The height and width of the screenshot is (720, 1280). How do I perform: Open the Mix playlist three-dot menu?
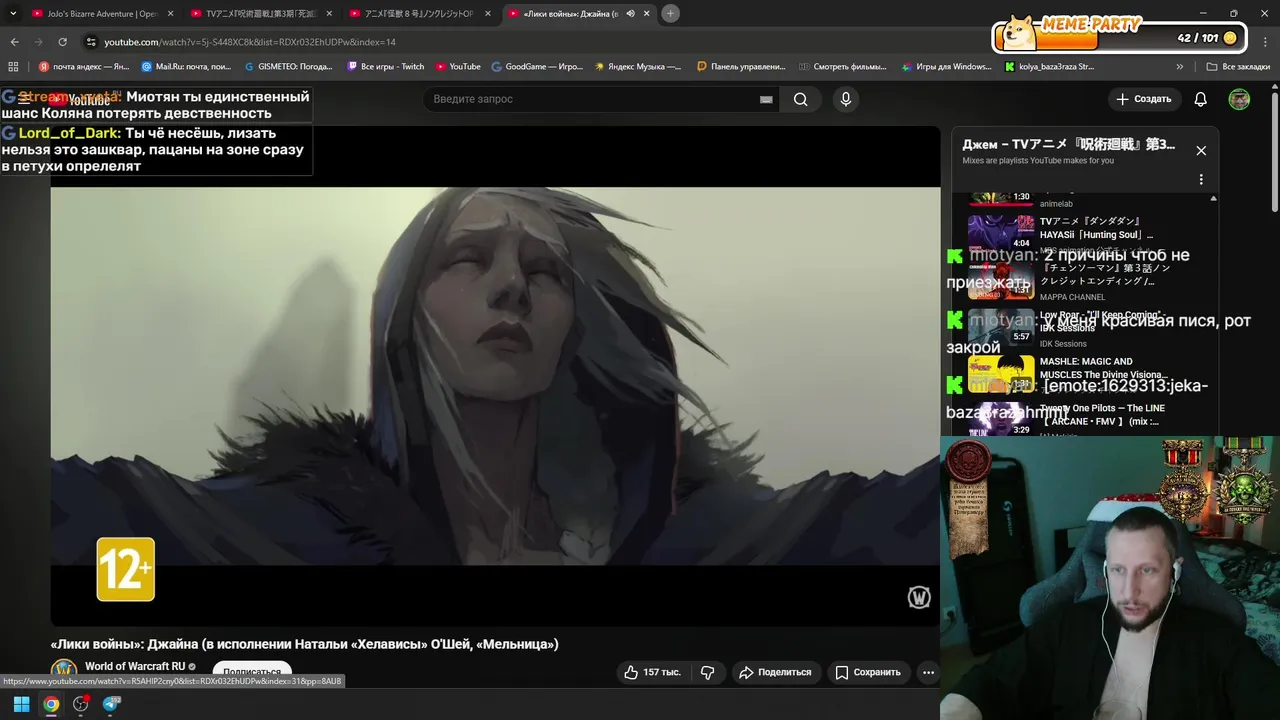click(x=1201, y=180)
